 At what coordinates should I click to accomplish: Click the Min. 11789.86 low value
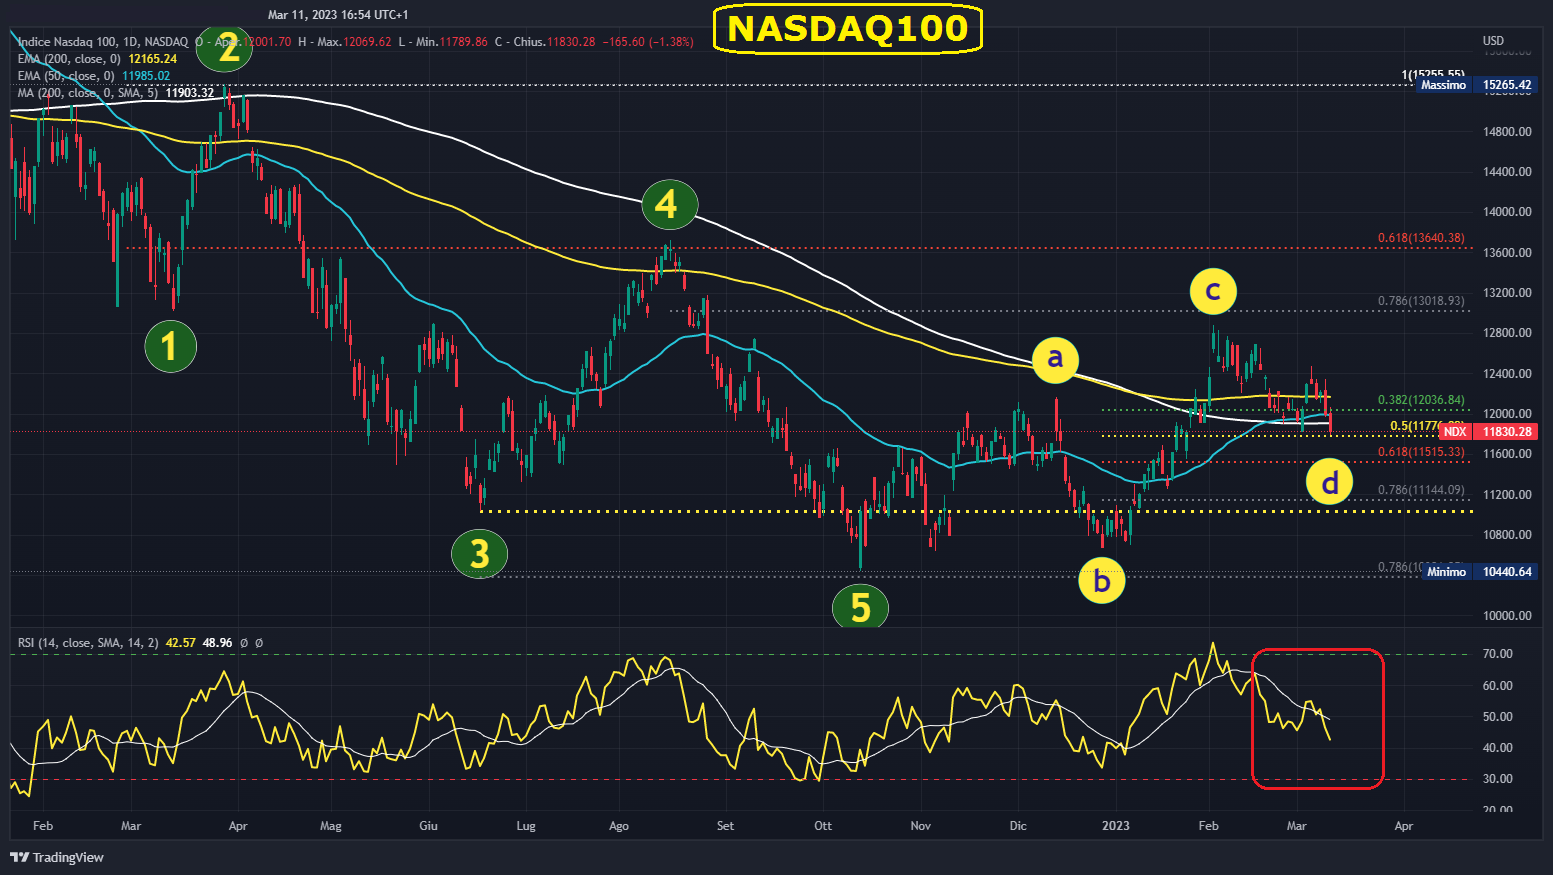tap(452, 42)
